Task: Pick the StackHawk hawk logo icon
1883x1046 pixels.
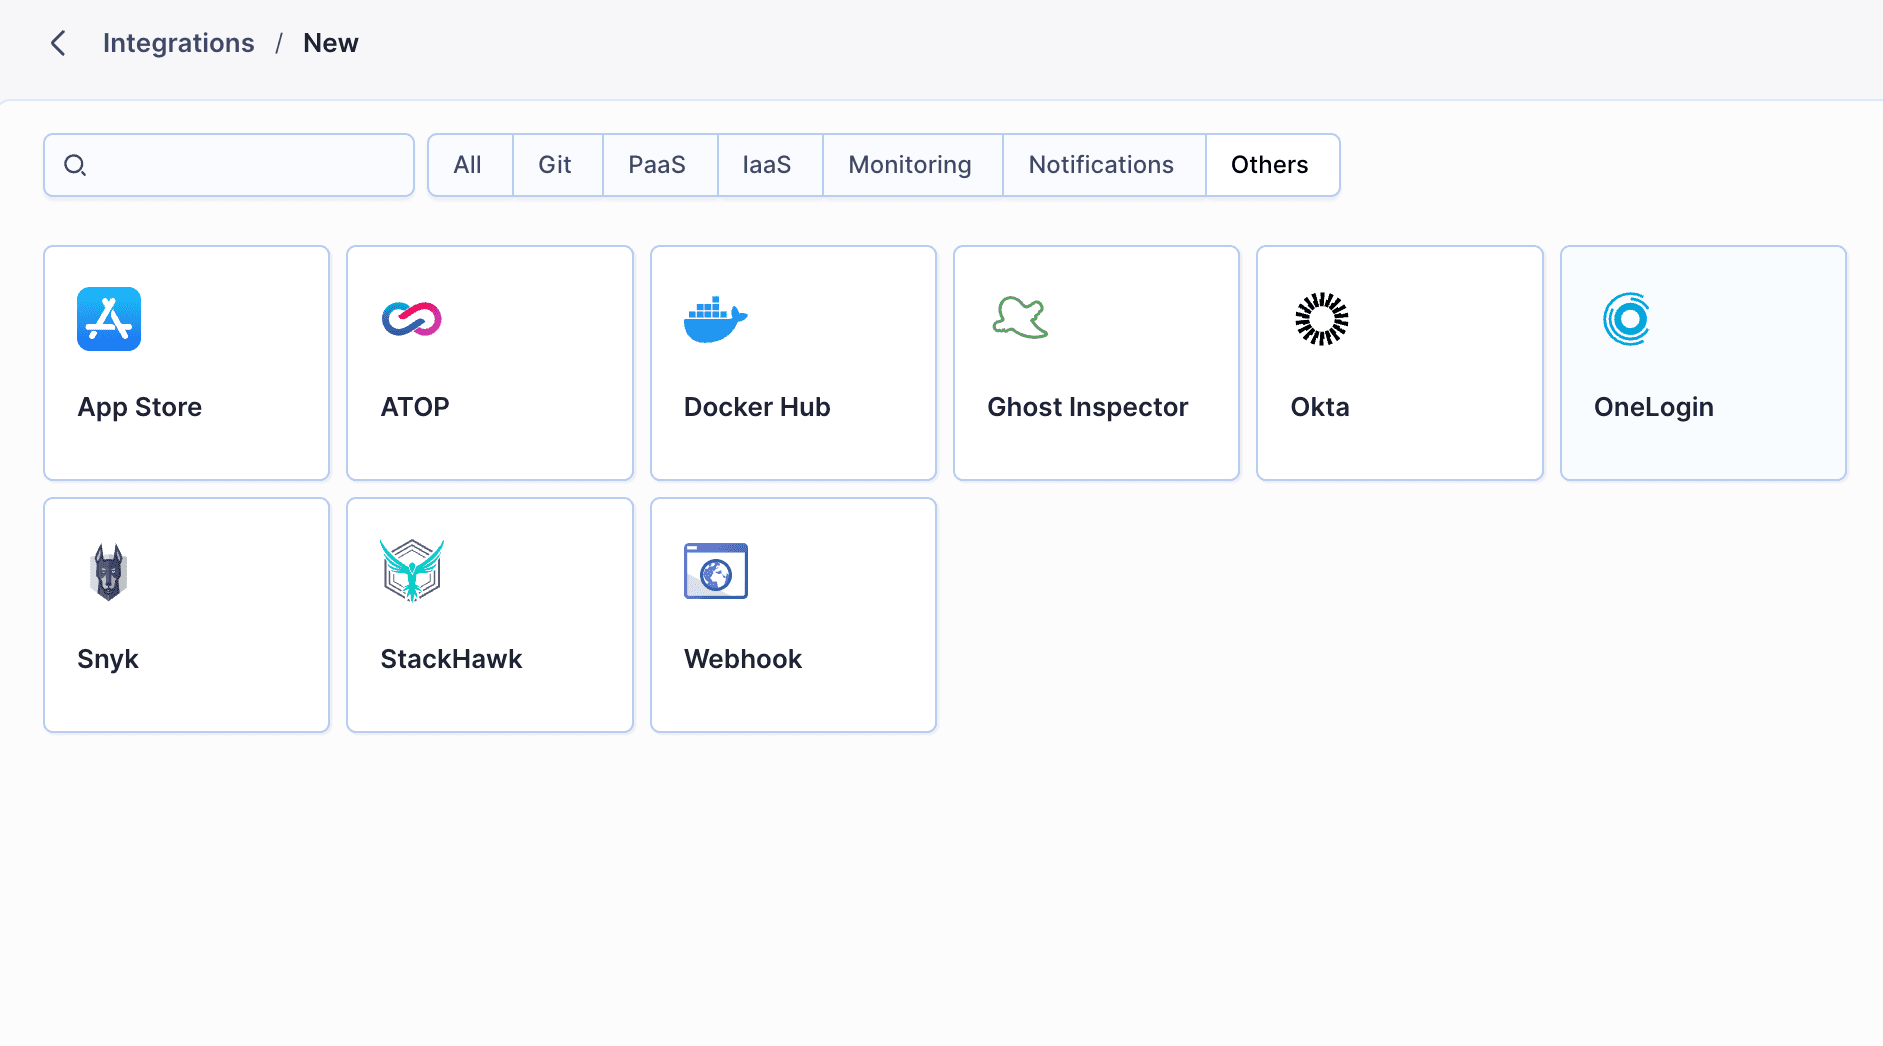Action: click(x=412, y=571)
